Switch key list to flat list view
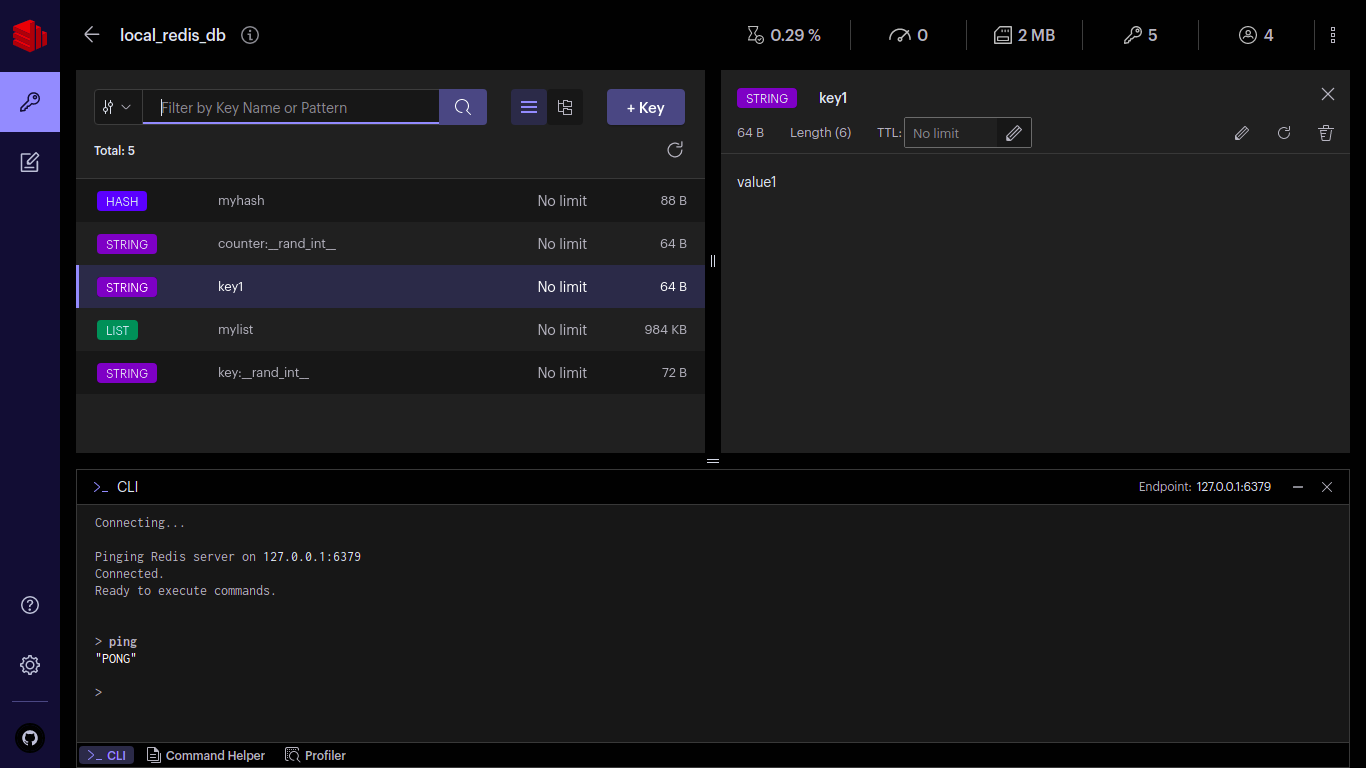This screenshot has width=1366, height=768. coord(528,107)
